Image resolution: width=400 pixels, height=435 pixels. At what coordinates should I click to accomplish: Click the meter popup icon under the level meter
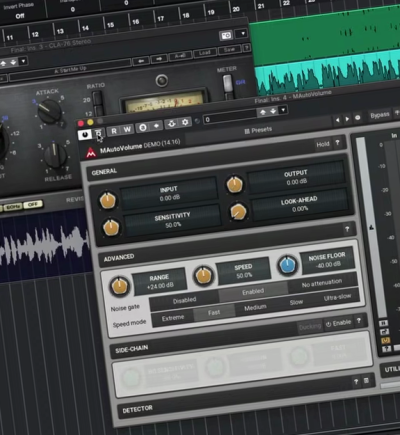384,332
